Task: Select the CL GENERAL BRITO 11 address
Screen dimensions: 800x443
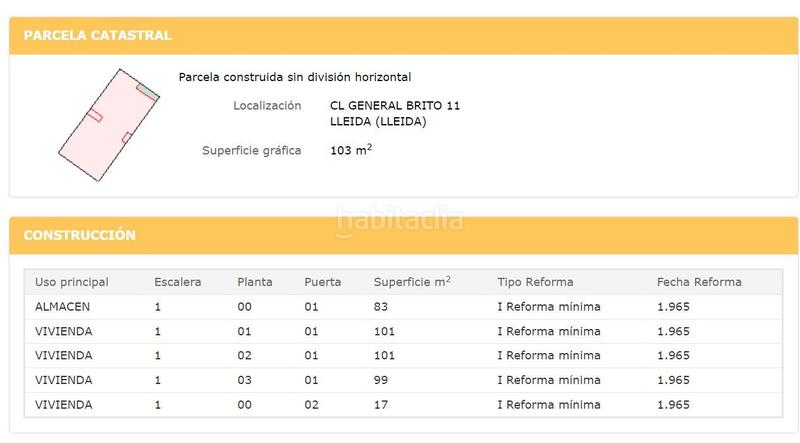Action: click(395, 106)
